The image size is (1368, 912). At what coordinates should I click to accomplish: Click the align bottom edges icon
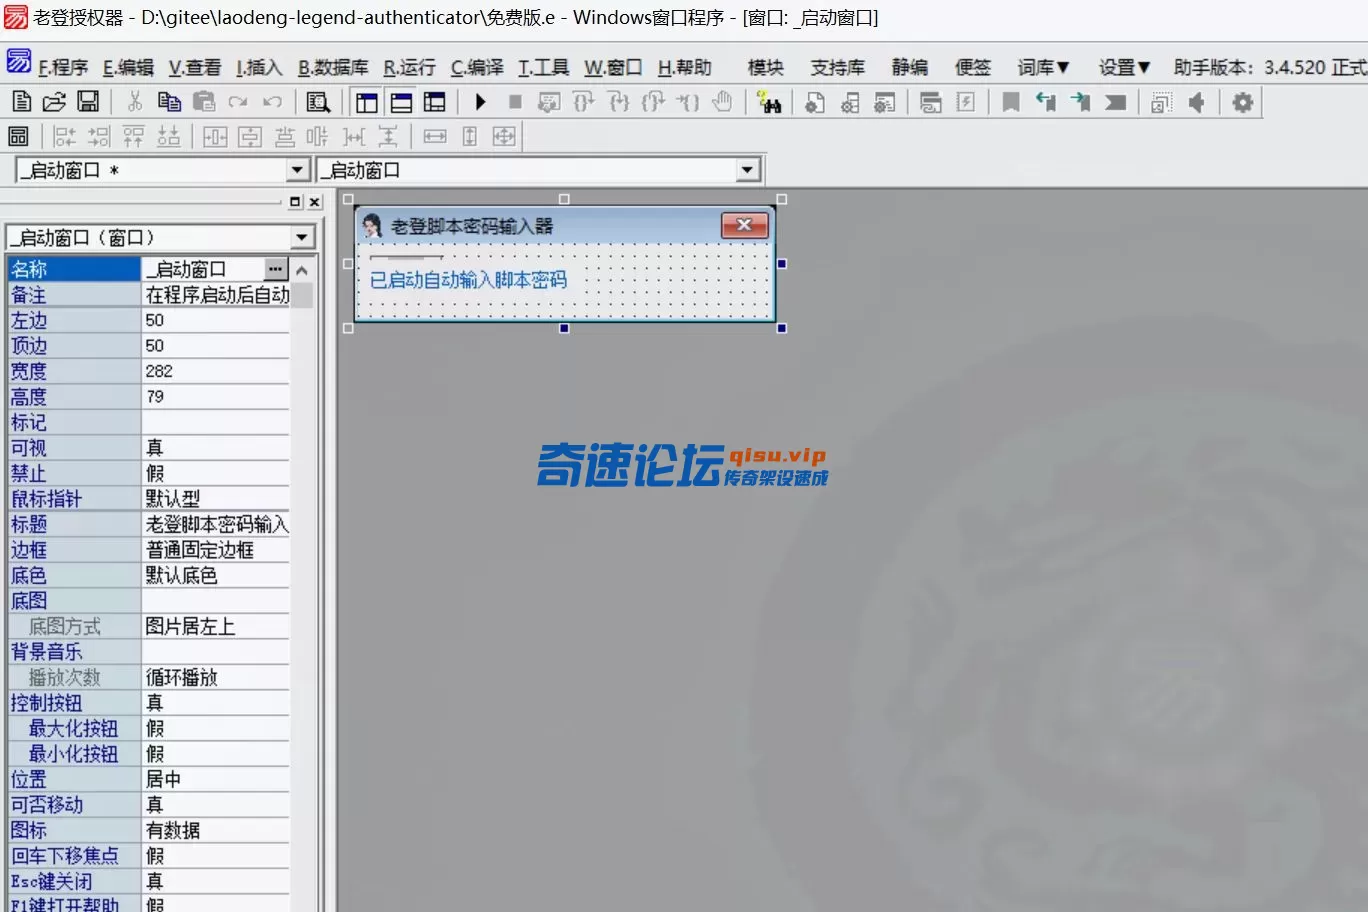(x=168, y=136)
